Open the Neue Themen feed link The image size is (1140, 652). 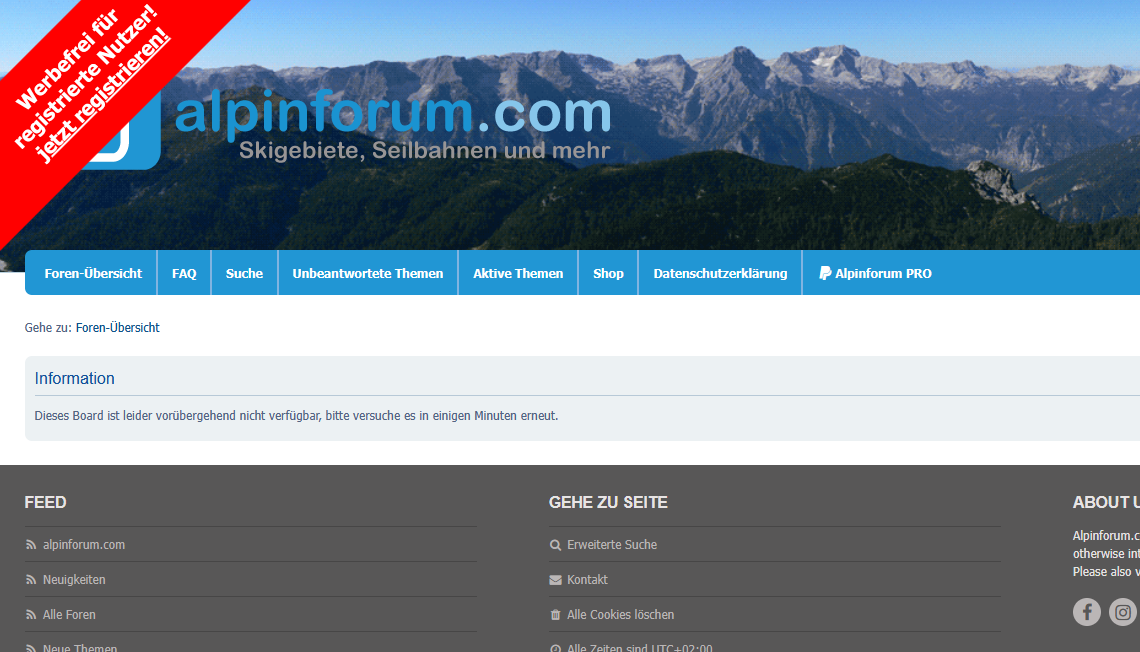80,647
